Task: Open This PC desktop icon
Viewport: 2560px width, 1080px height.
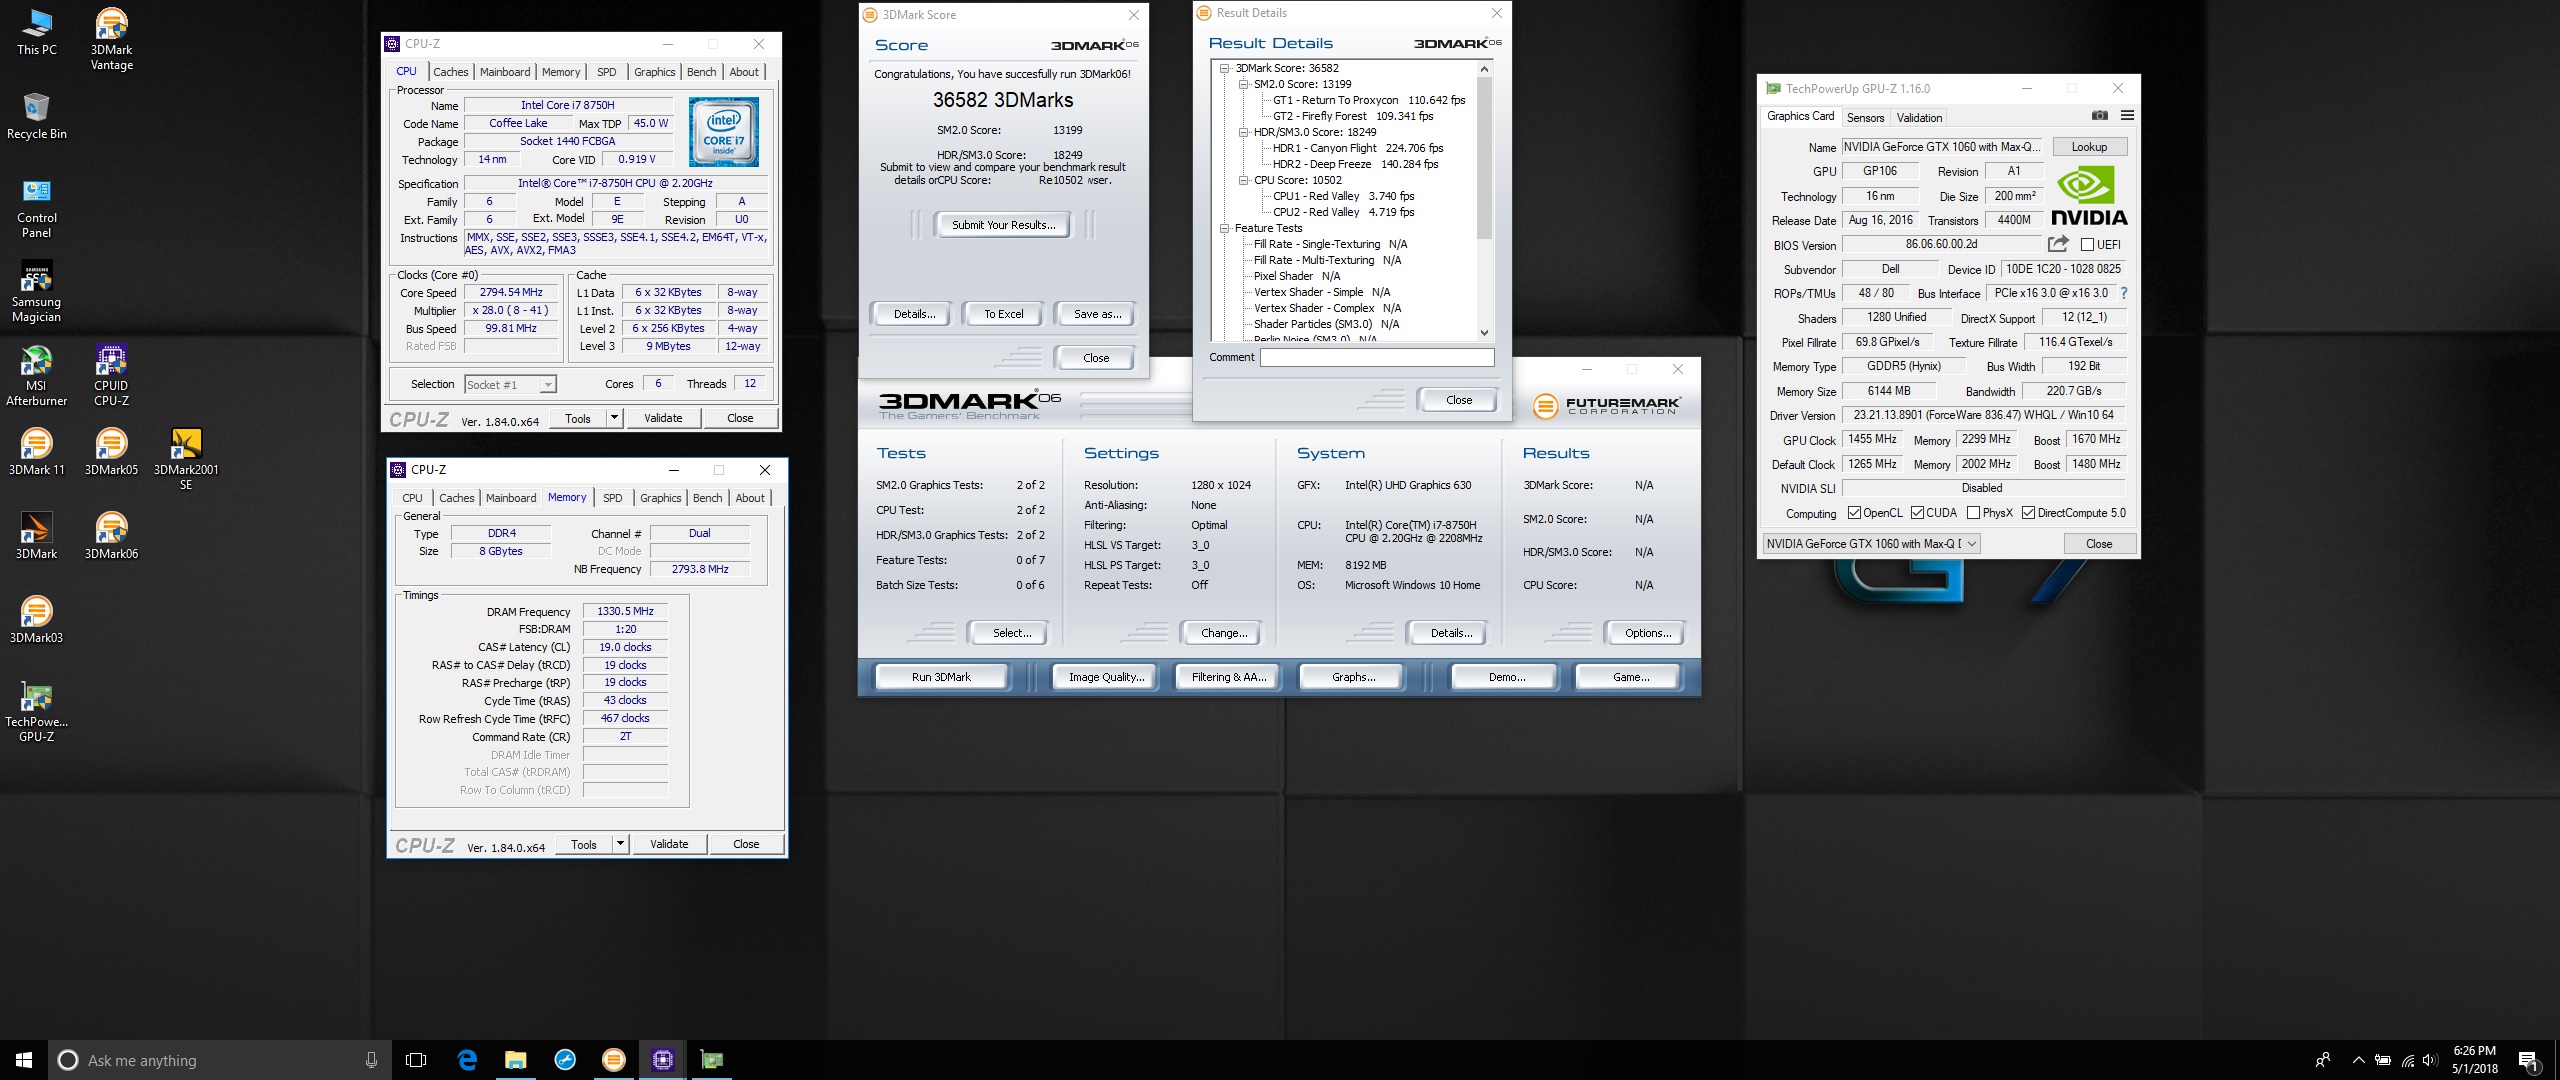Action: (36, 32)
